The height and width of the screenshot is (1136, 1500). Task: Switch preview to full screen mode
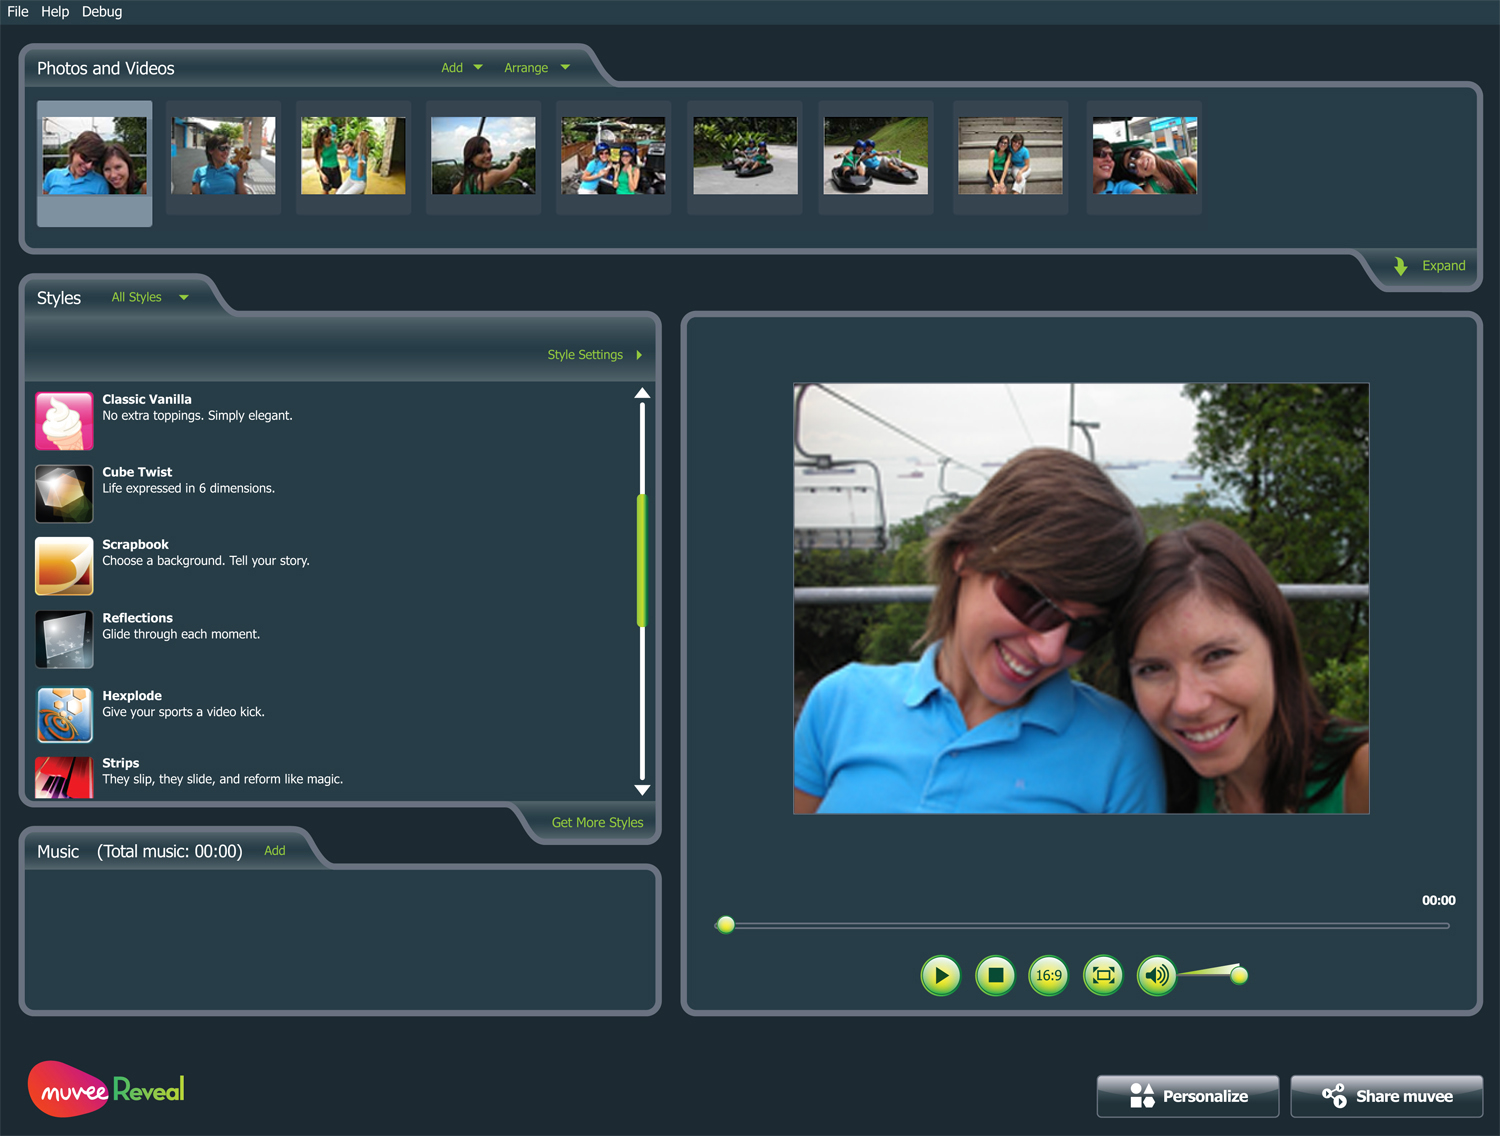[x=1103, y=975]
